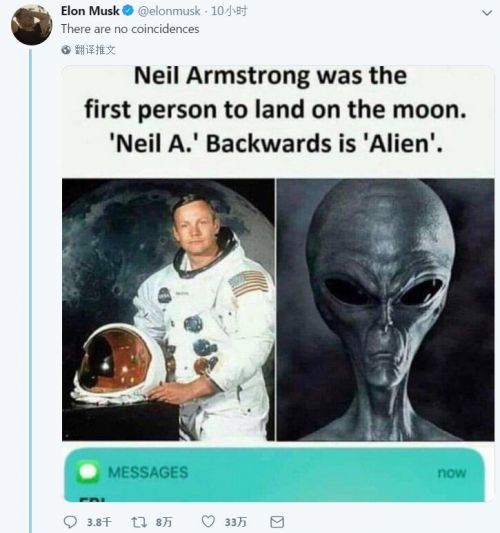Open the @elonmusk handle link

click(169, 11)
